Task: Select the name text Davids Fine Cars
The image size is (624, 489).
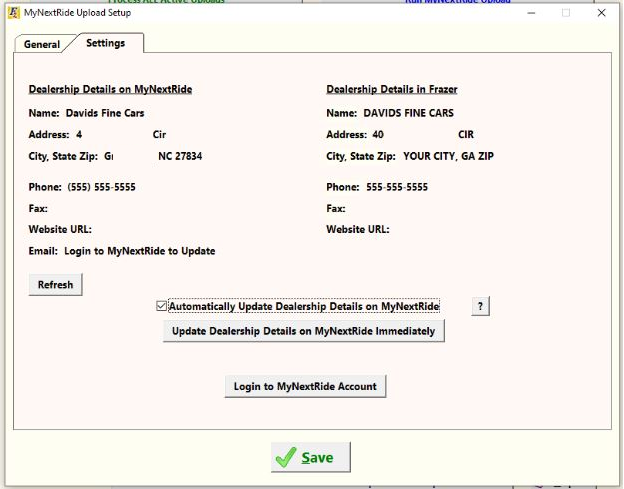Action: coord(105,113)
